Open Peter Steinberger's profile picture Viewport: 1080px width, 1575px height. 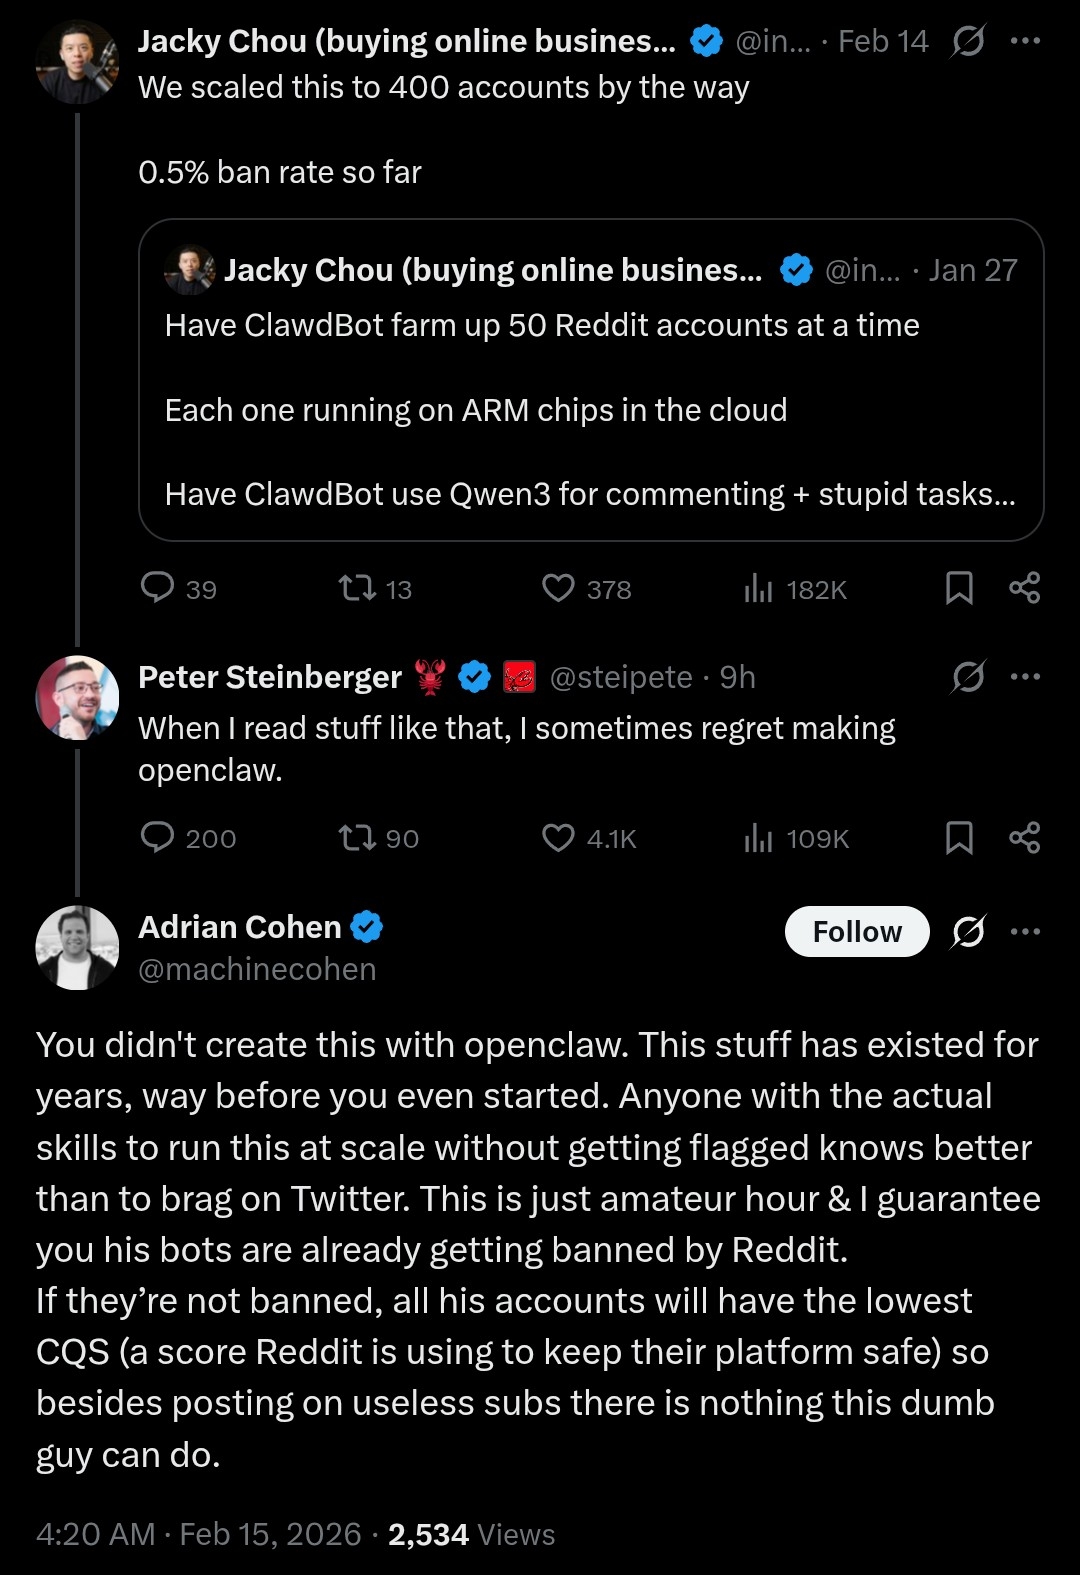(x=77, y=697)
